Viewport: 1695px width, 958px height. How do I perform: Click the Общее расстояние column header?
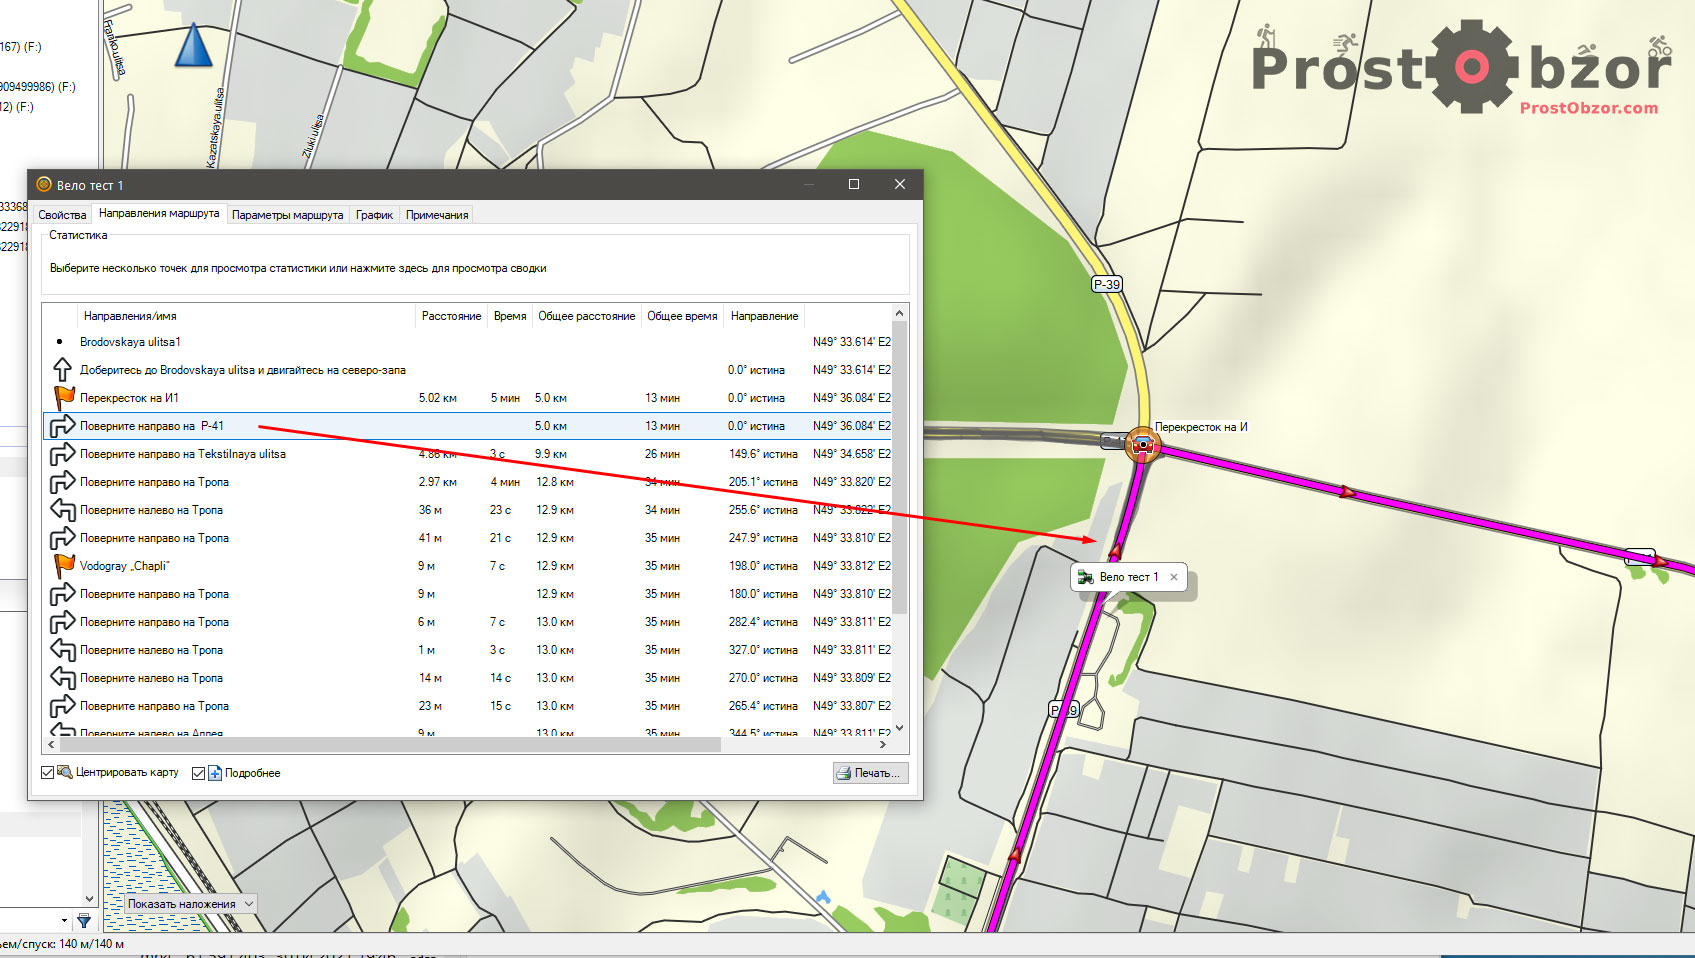(586, 316)
